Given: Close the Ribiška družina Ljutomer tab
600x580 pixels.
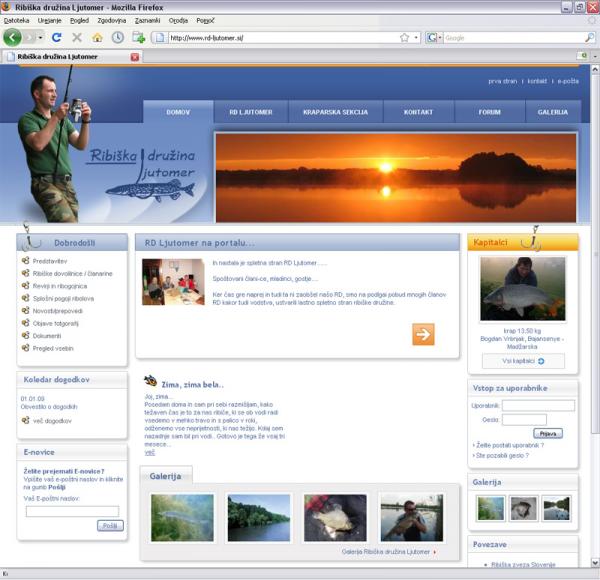Looking at the screenshot, I should pos(135,57).
